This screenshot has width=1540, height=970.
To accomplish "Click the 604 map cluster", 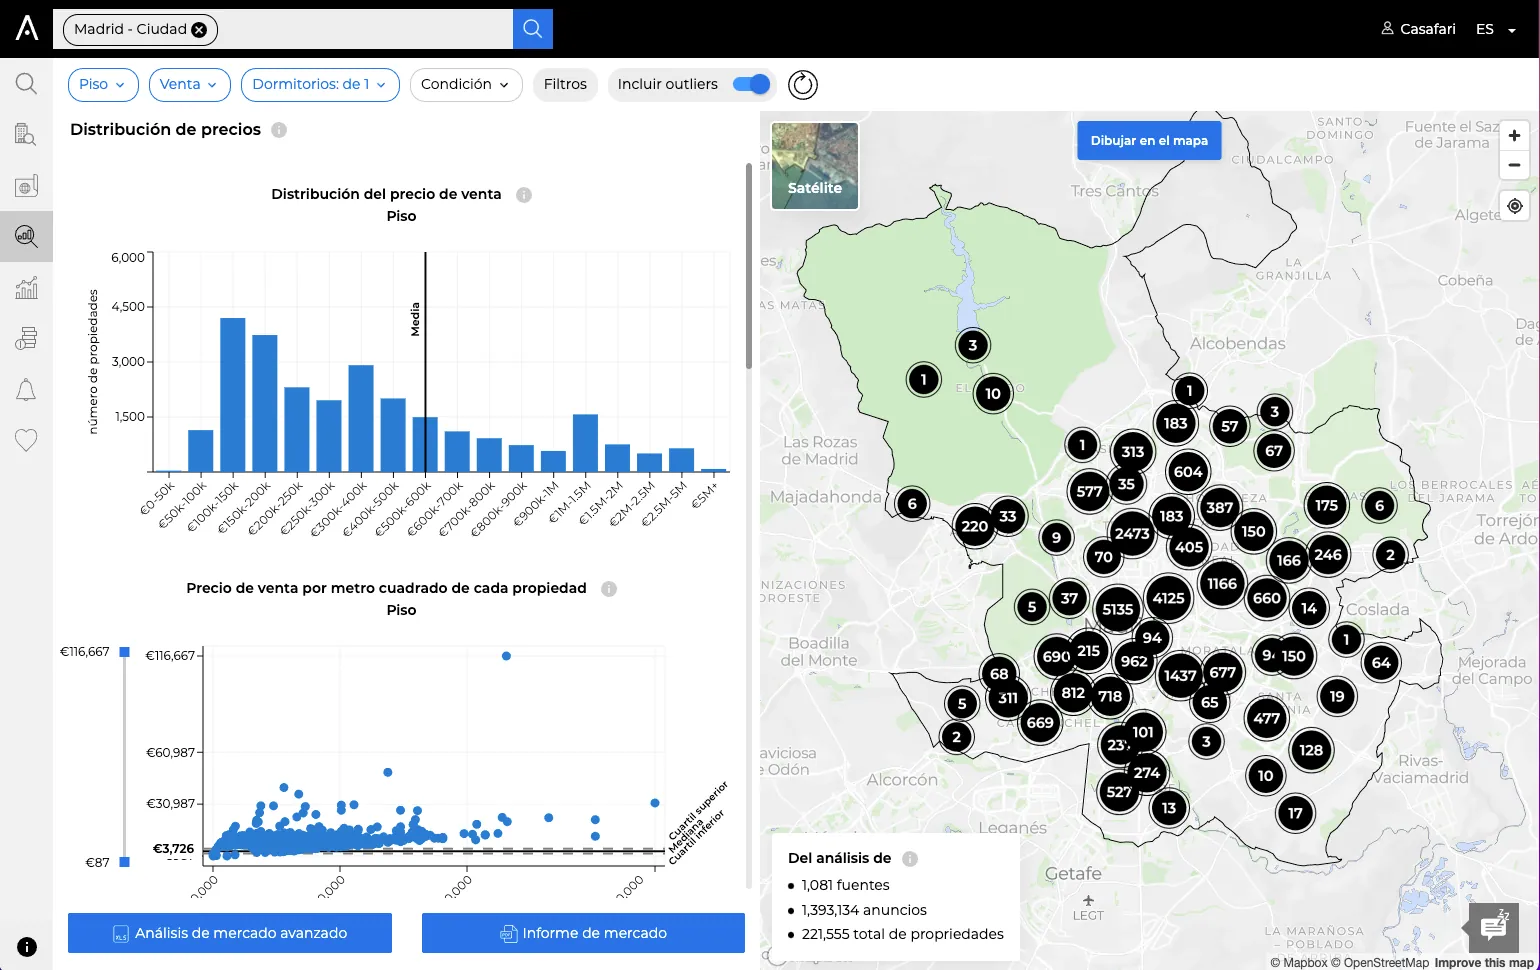I will [x=1188, y=472].
